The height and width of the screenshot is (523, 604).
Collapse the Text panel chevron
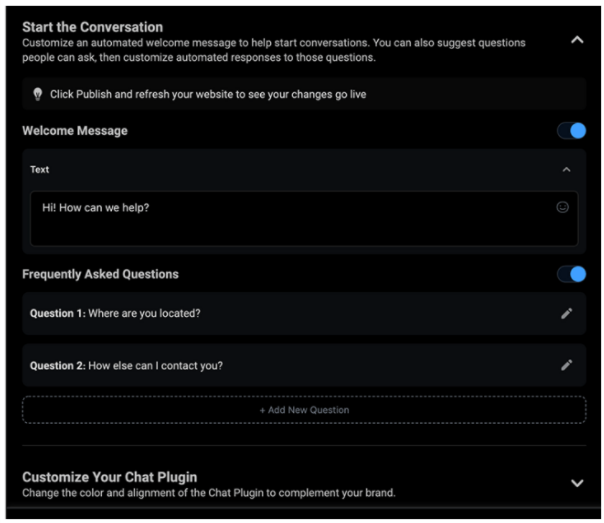566,169
